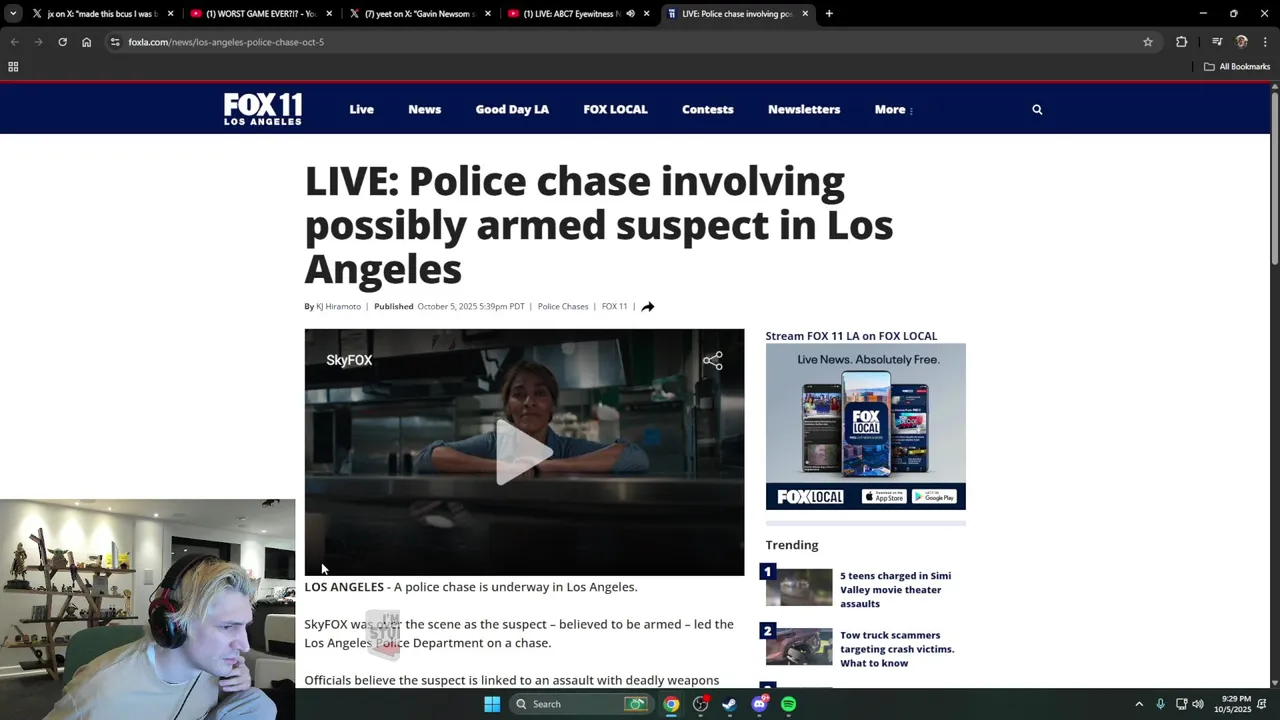Viewport: 1280px width, 720px height.
Task: Show hidden system tray icons chevron
Action: (x=1139, y=704)
